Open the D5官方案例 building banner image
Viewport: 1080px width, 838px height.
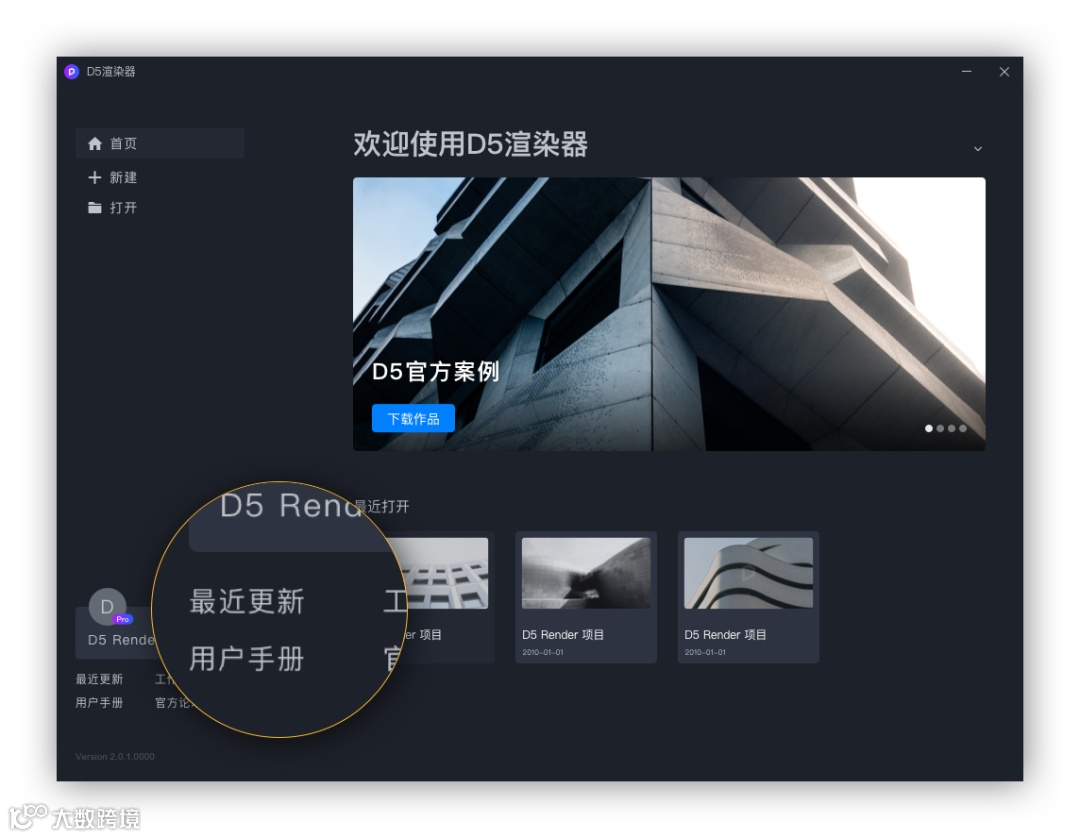[669, 314]
